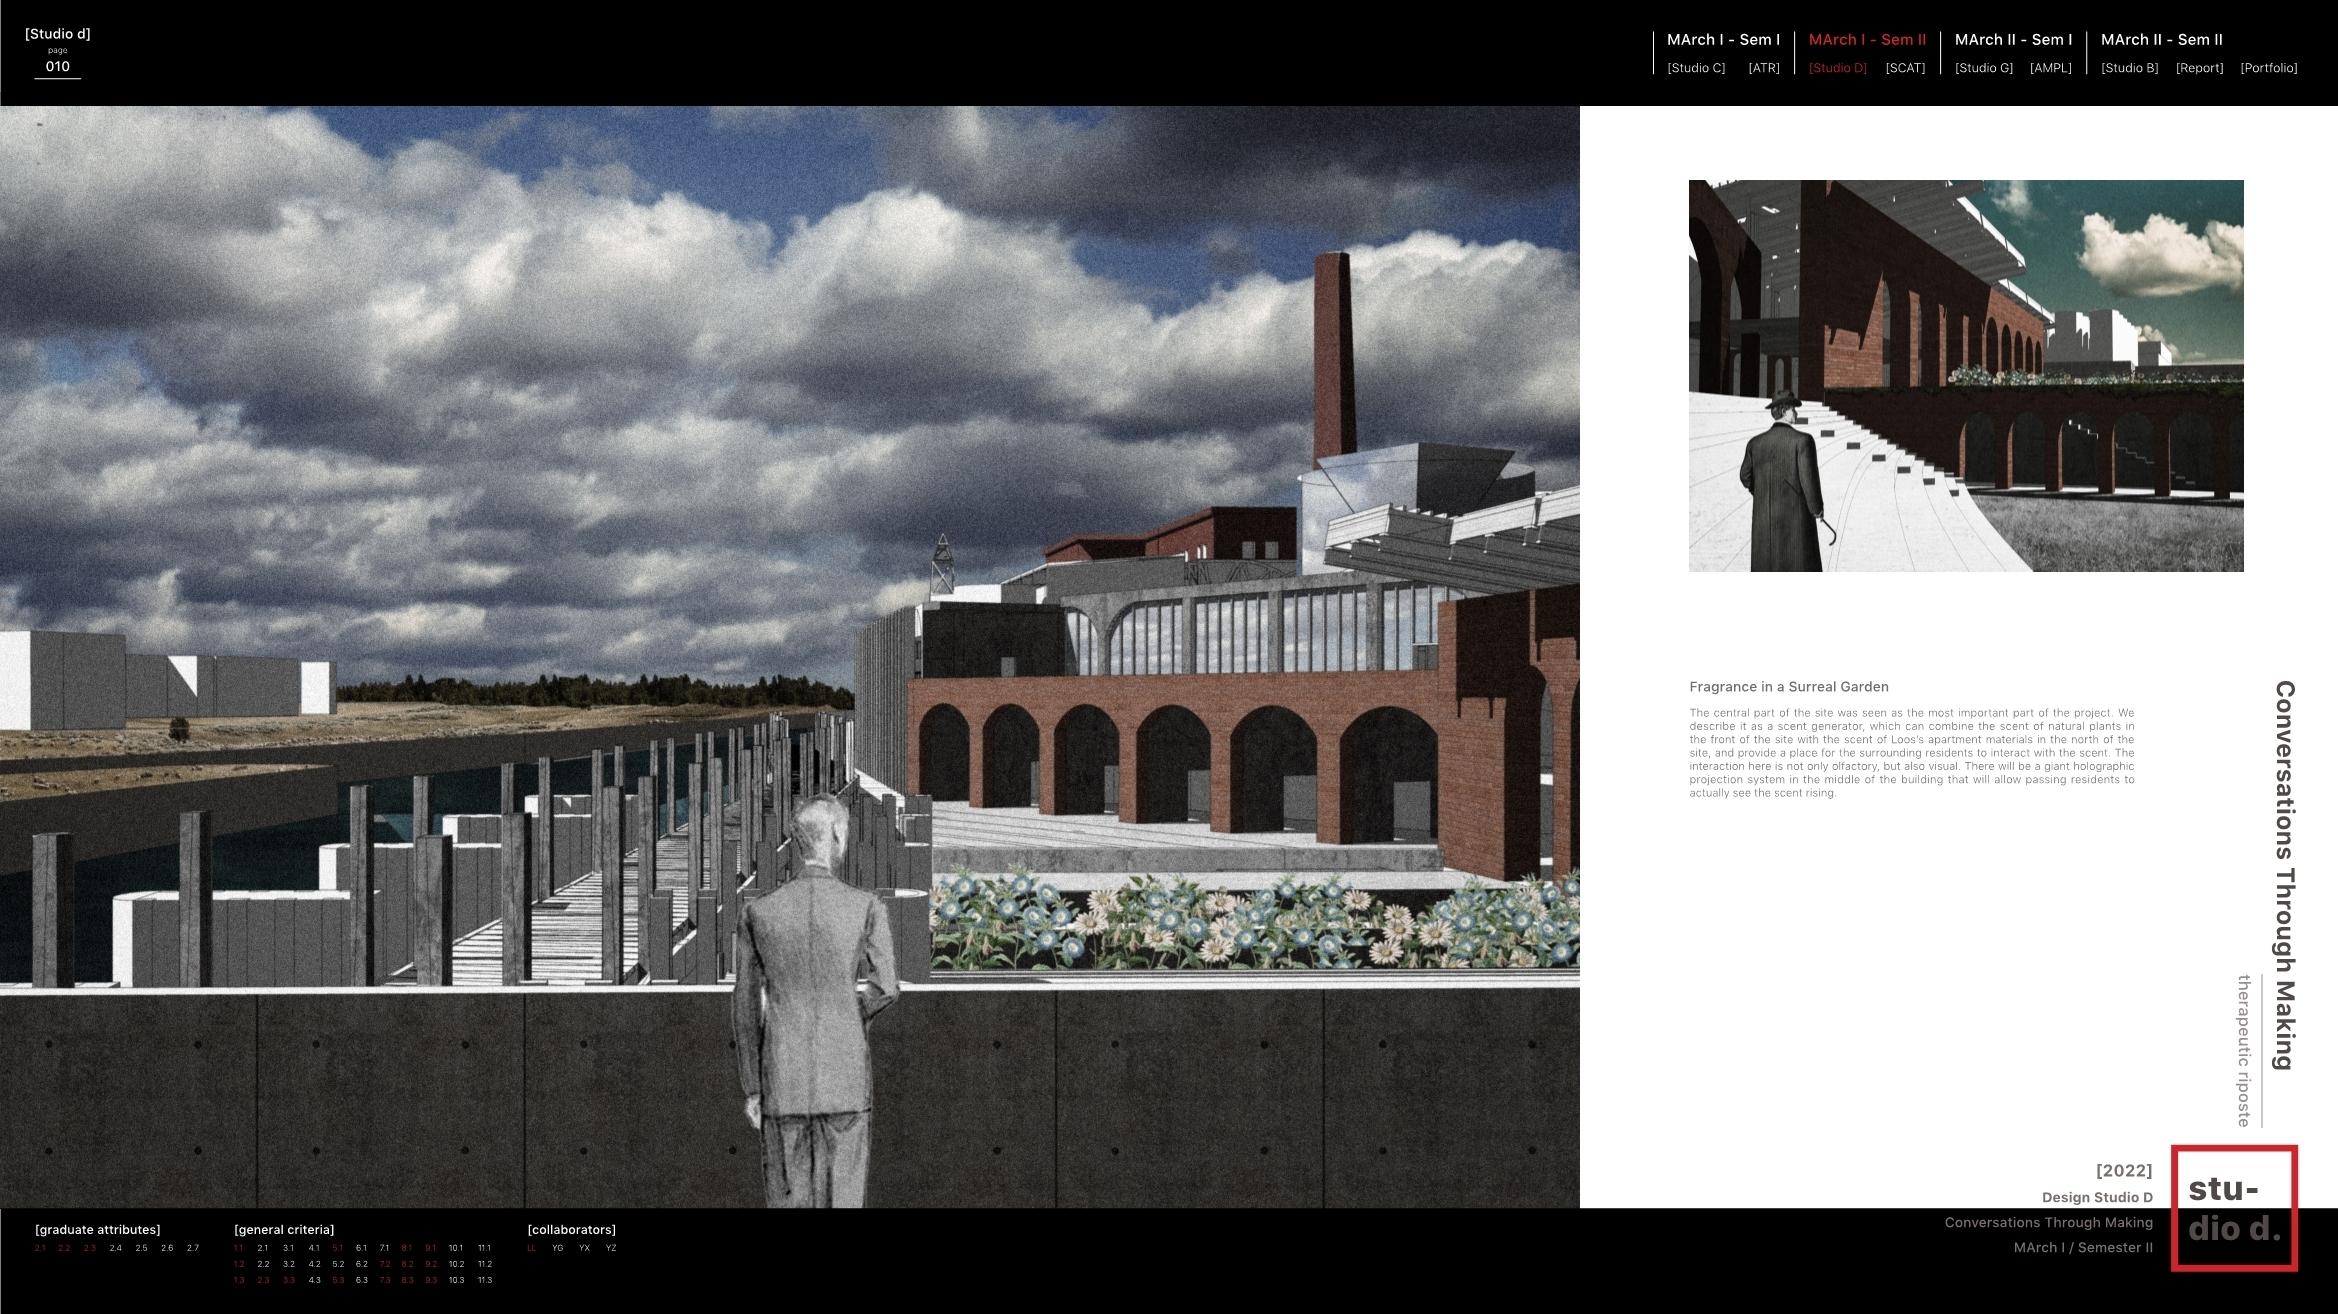Go to the MArch II - Sem II section
The image size is (2338, 1314).
click(2161, 40)
